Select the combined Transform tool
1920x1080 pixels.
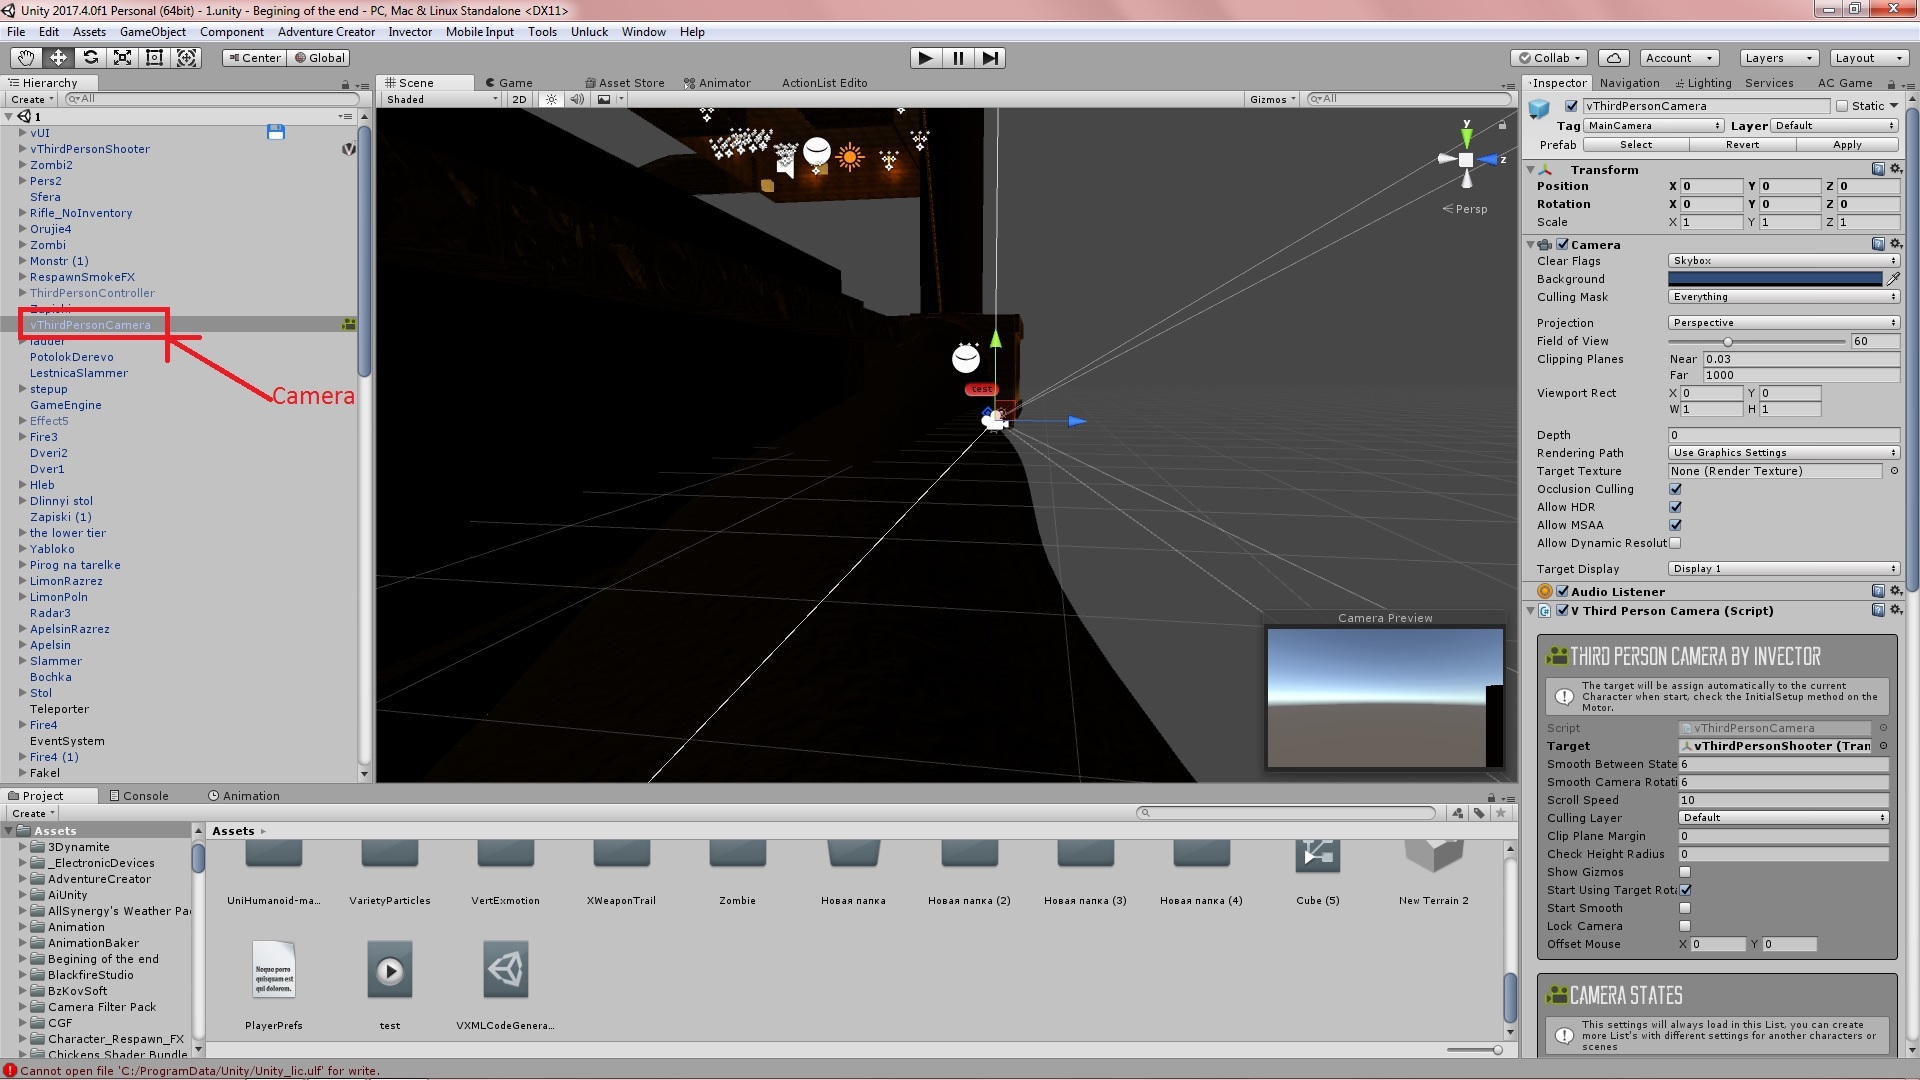click(x=187, y=58)
